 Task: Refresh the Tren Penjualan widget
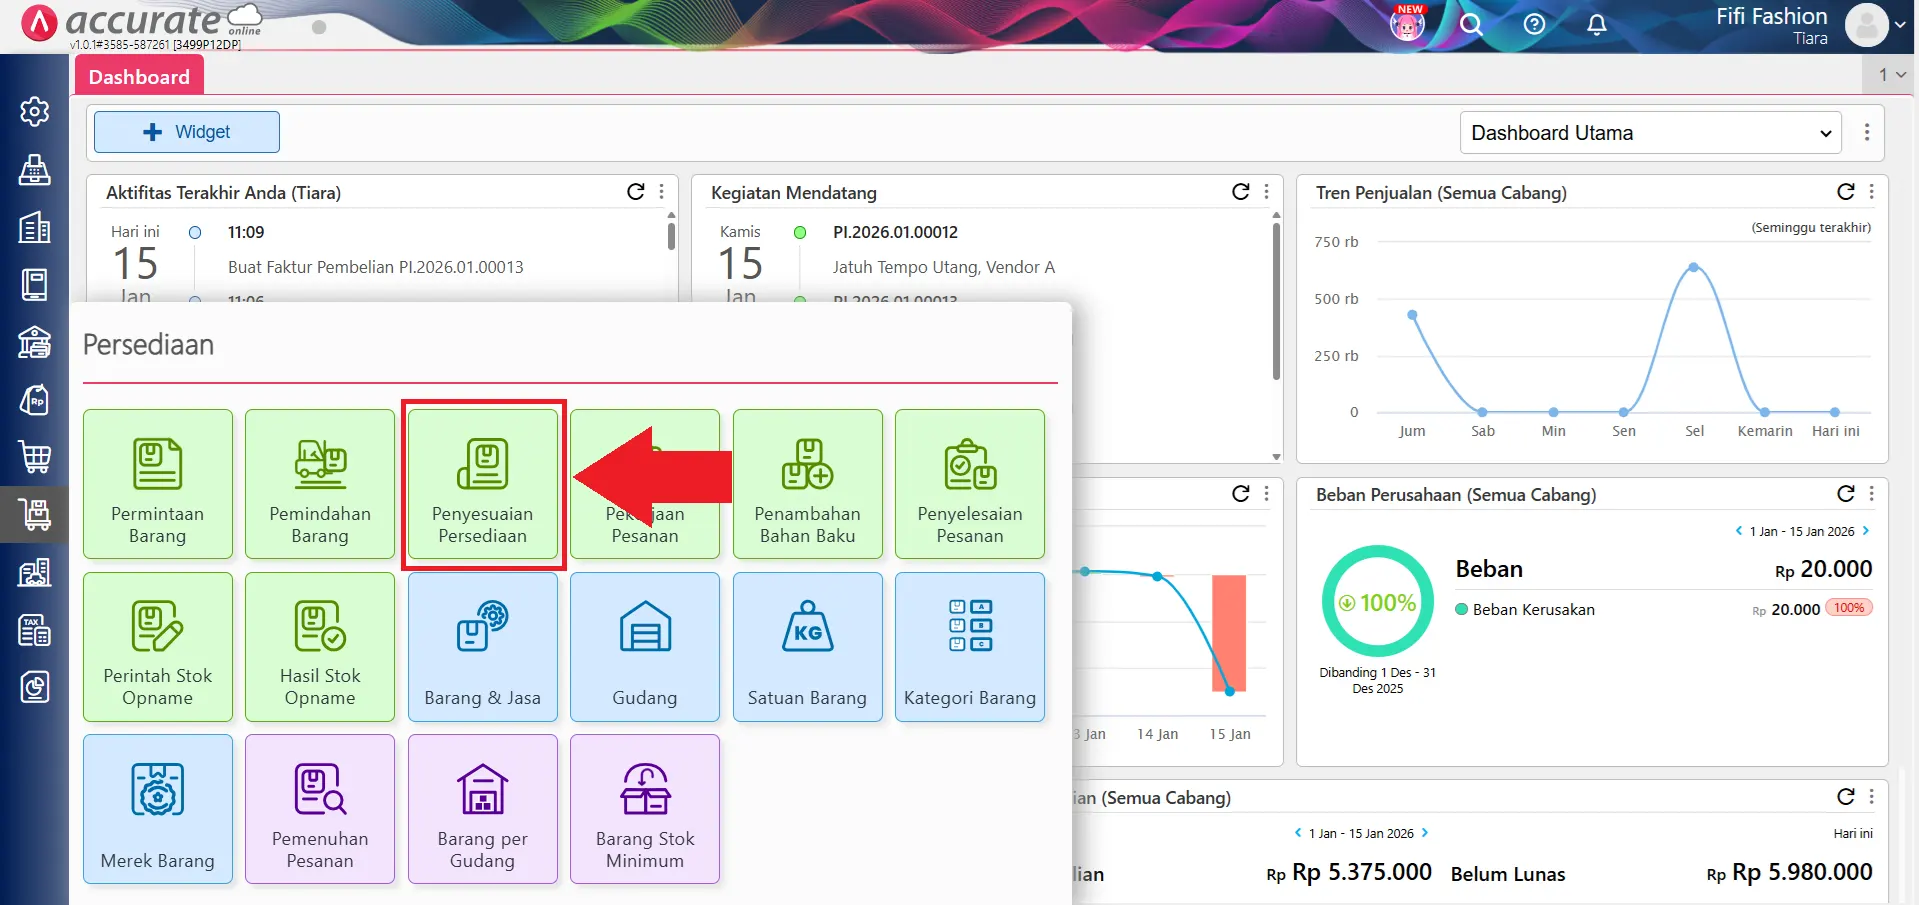1845,192
